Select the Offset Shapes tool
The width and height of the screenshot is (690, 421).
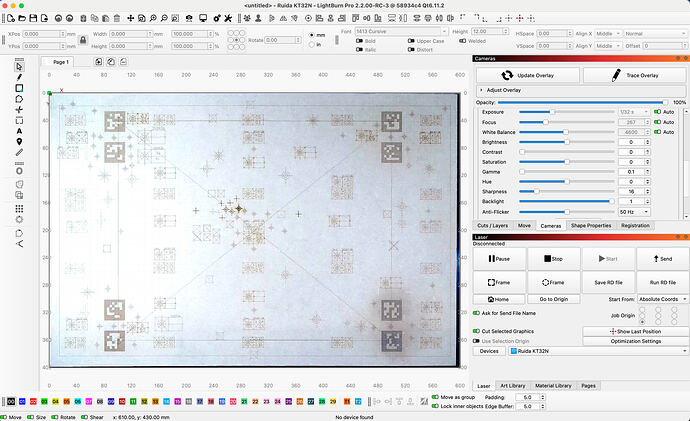19,171
